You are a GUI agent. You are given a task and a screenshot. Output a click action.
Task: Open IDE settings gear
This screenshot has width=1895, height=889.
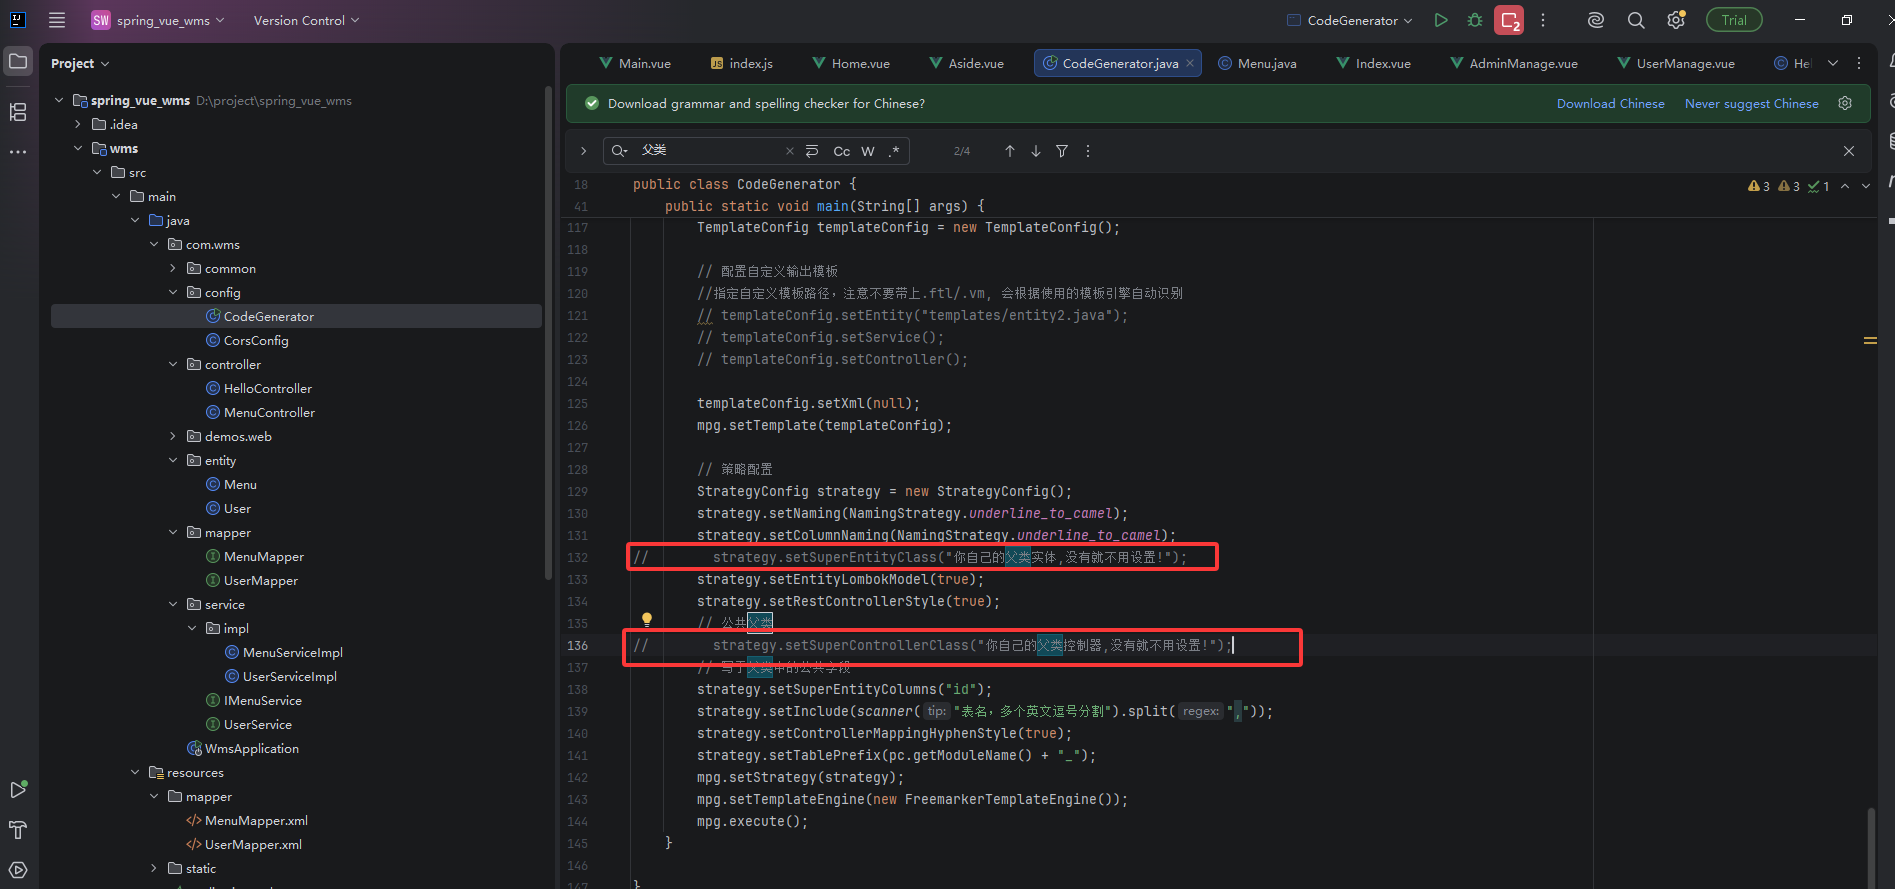click(1676, 20)
